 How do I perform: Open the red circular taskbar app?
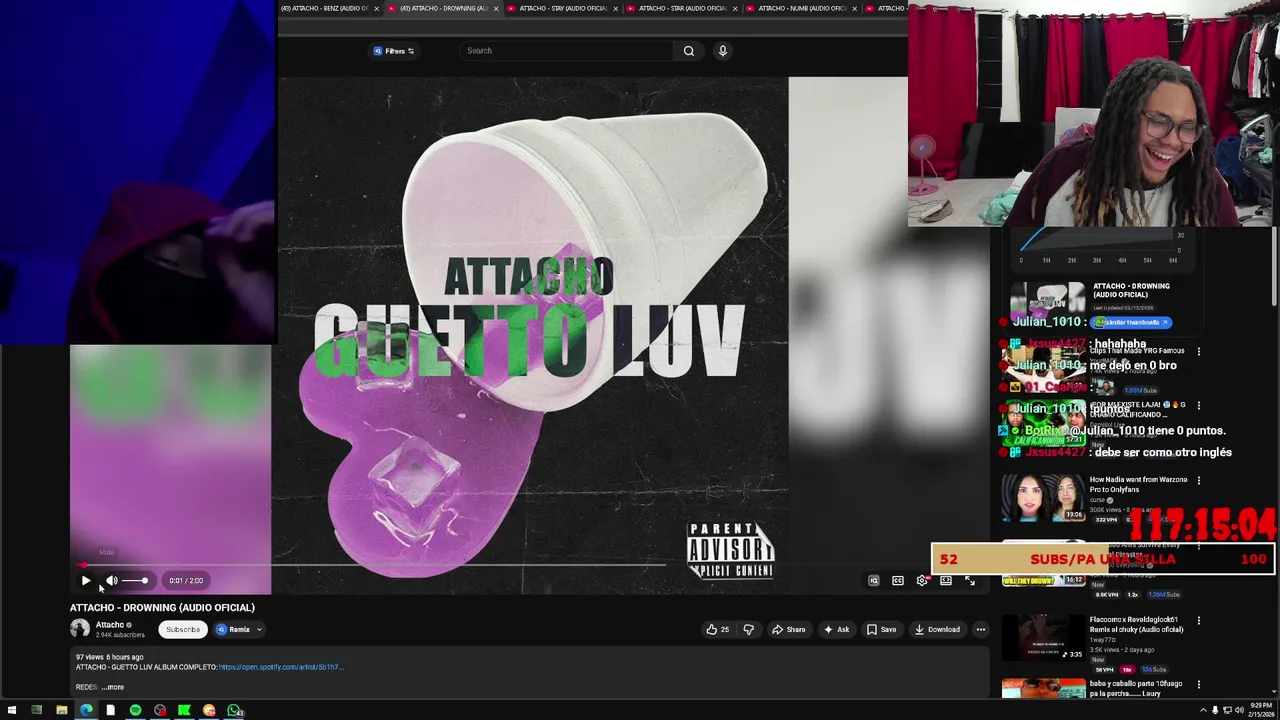click(160, 711)
